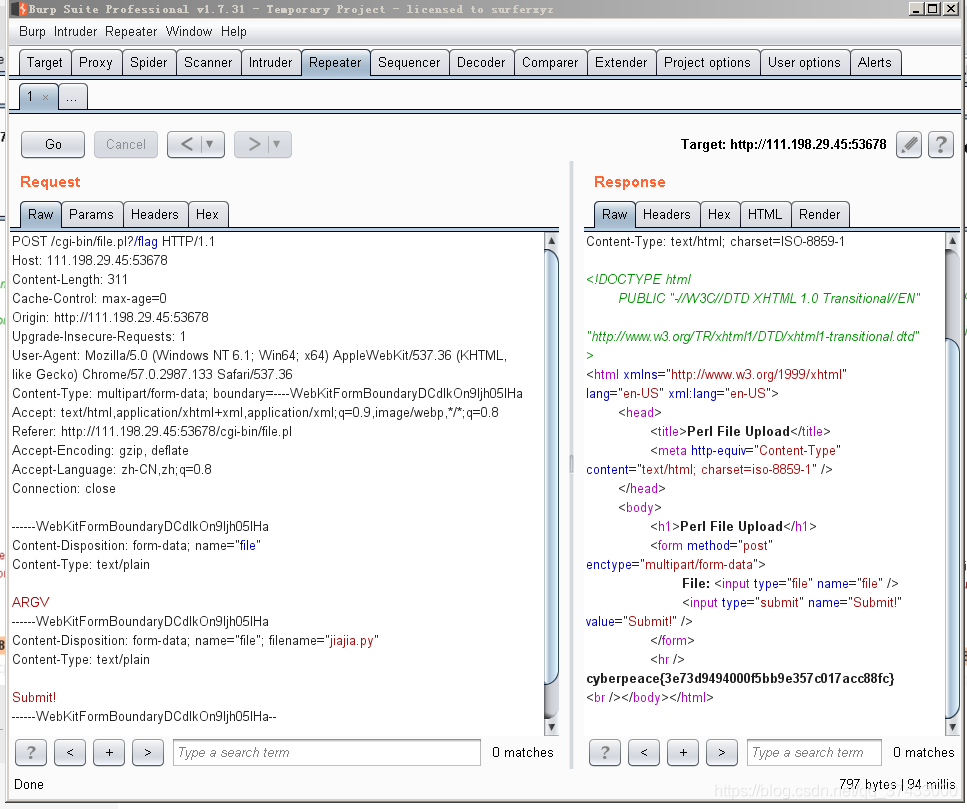Navigate forward to next request in history

coord(254,144)
